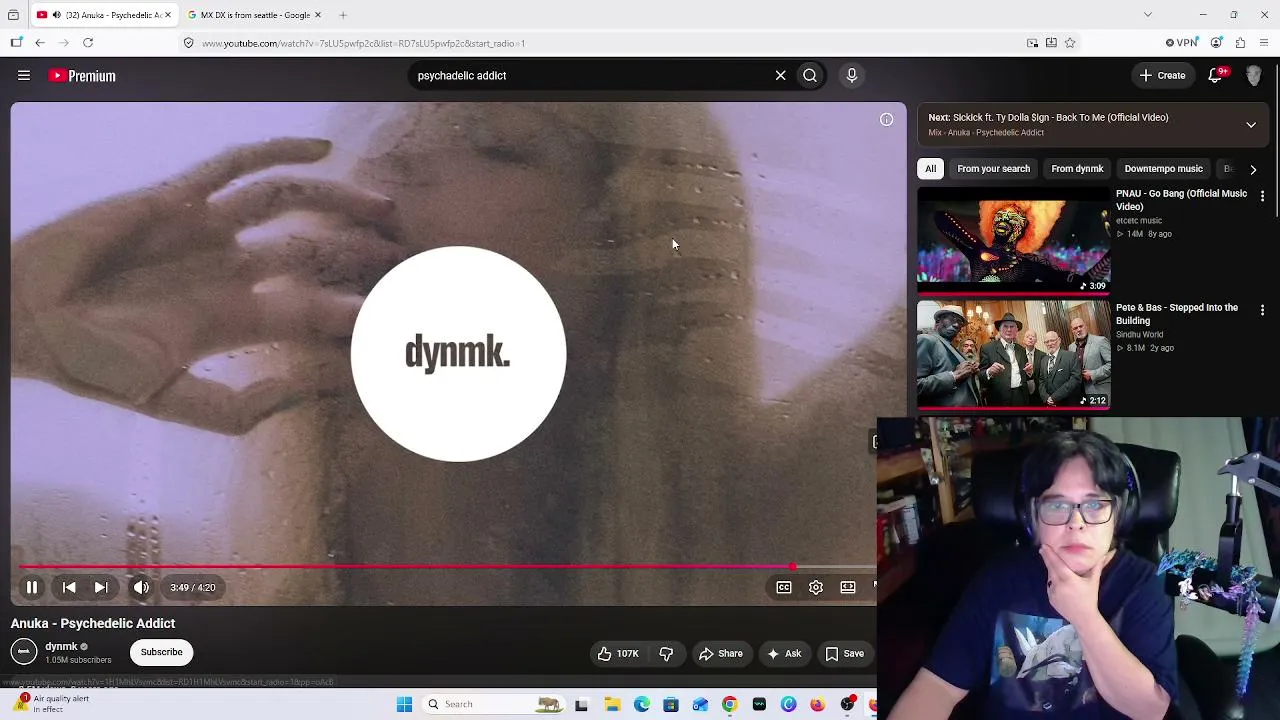
Task: Open browser extensions puzzle icon
Action: tap(1240, 43)
